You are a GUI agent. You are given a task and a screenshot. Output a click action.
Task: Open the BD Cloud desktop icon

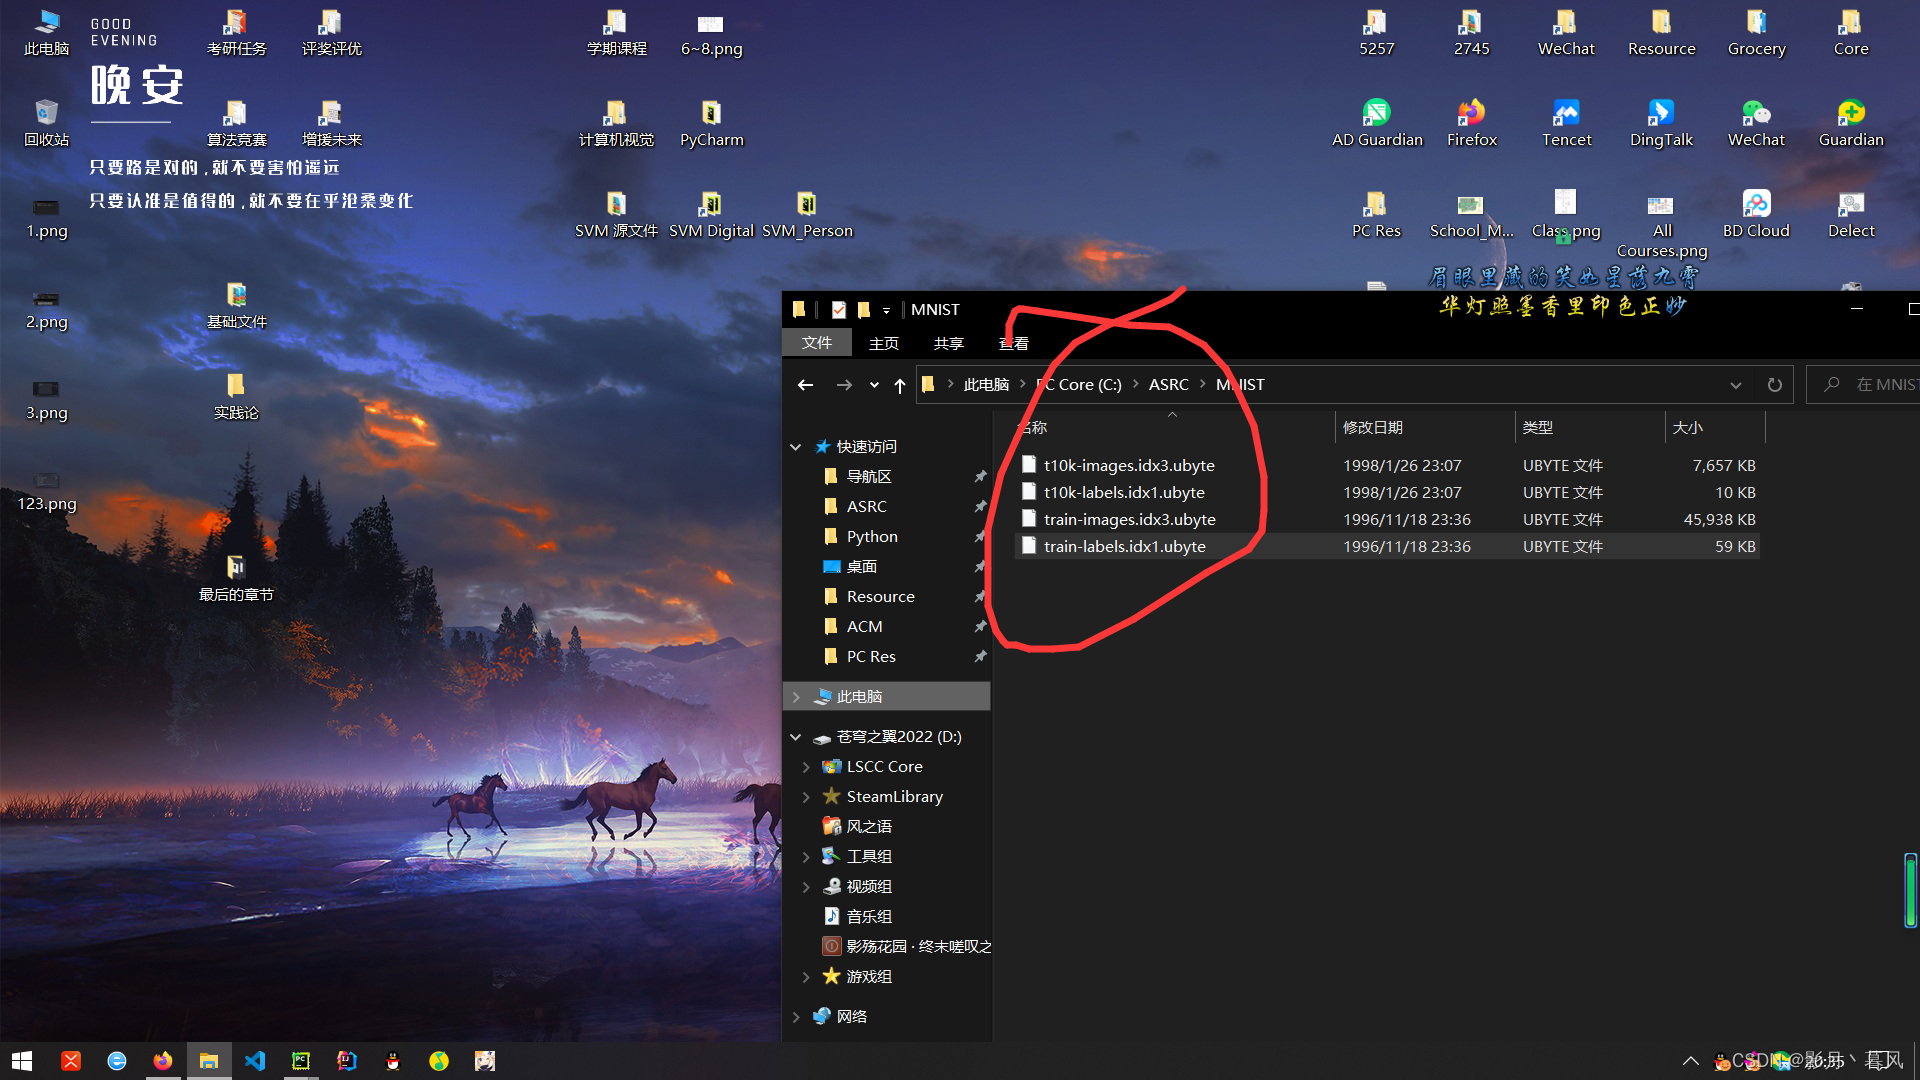click(1756, 214)
